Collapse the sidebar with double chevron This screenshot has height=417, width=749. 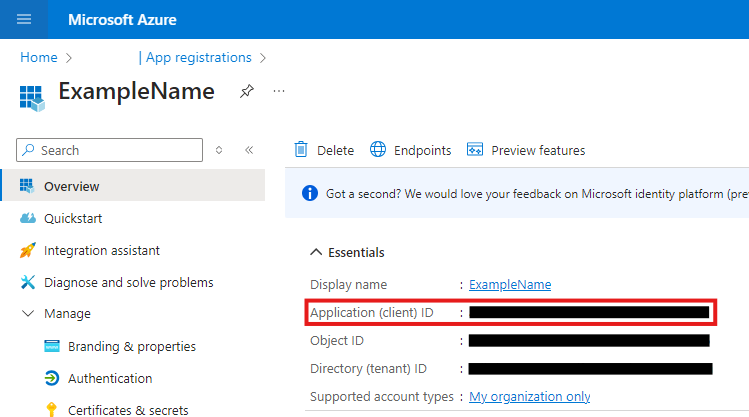click(249, 150)
